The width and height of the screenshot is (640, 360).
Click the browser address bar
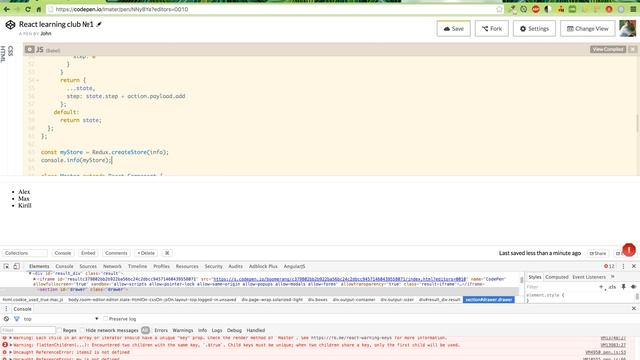click(x=269, y=9)
